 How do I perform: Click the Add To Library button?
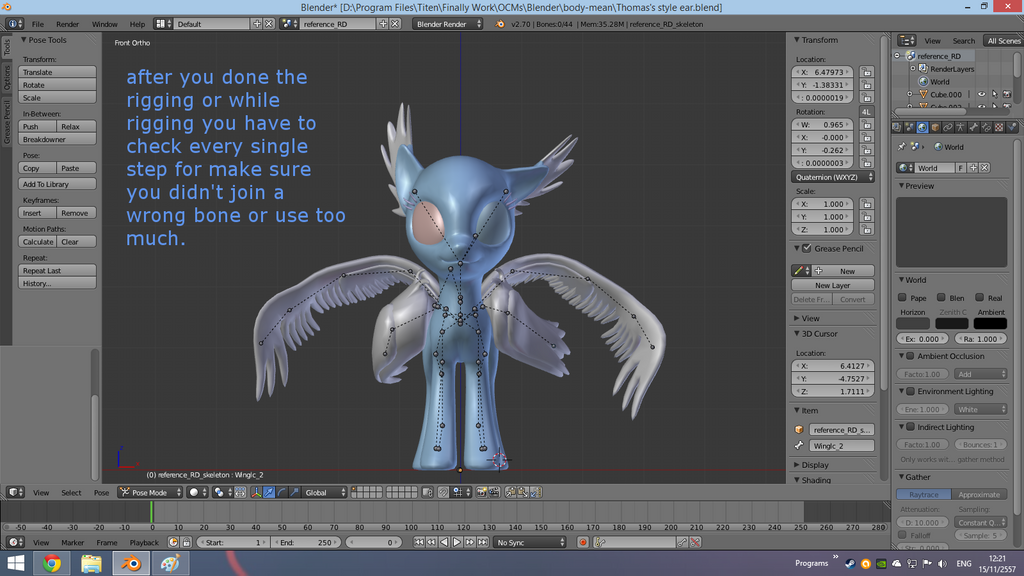click(x=57, y=184)
